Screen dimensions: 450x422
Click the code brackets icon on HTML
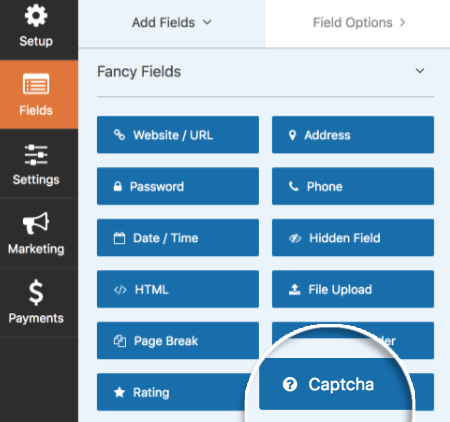(120, 290)
